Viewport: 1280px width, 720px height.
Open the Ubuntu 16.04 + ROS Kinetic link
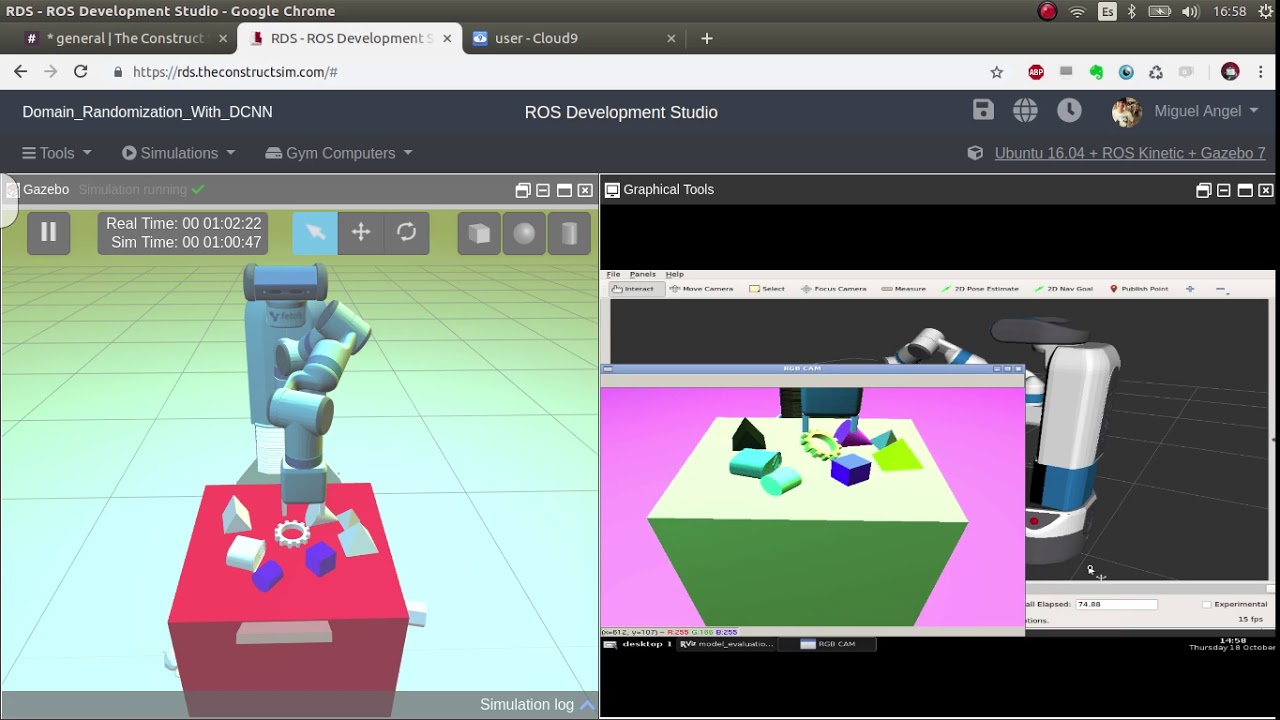1130,153
